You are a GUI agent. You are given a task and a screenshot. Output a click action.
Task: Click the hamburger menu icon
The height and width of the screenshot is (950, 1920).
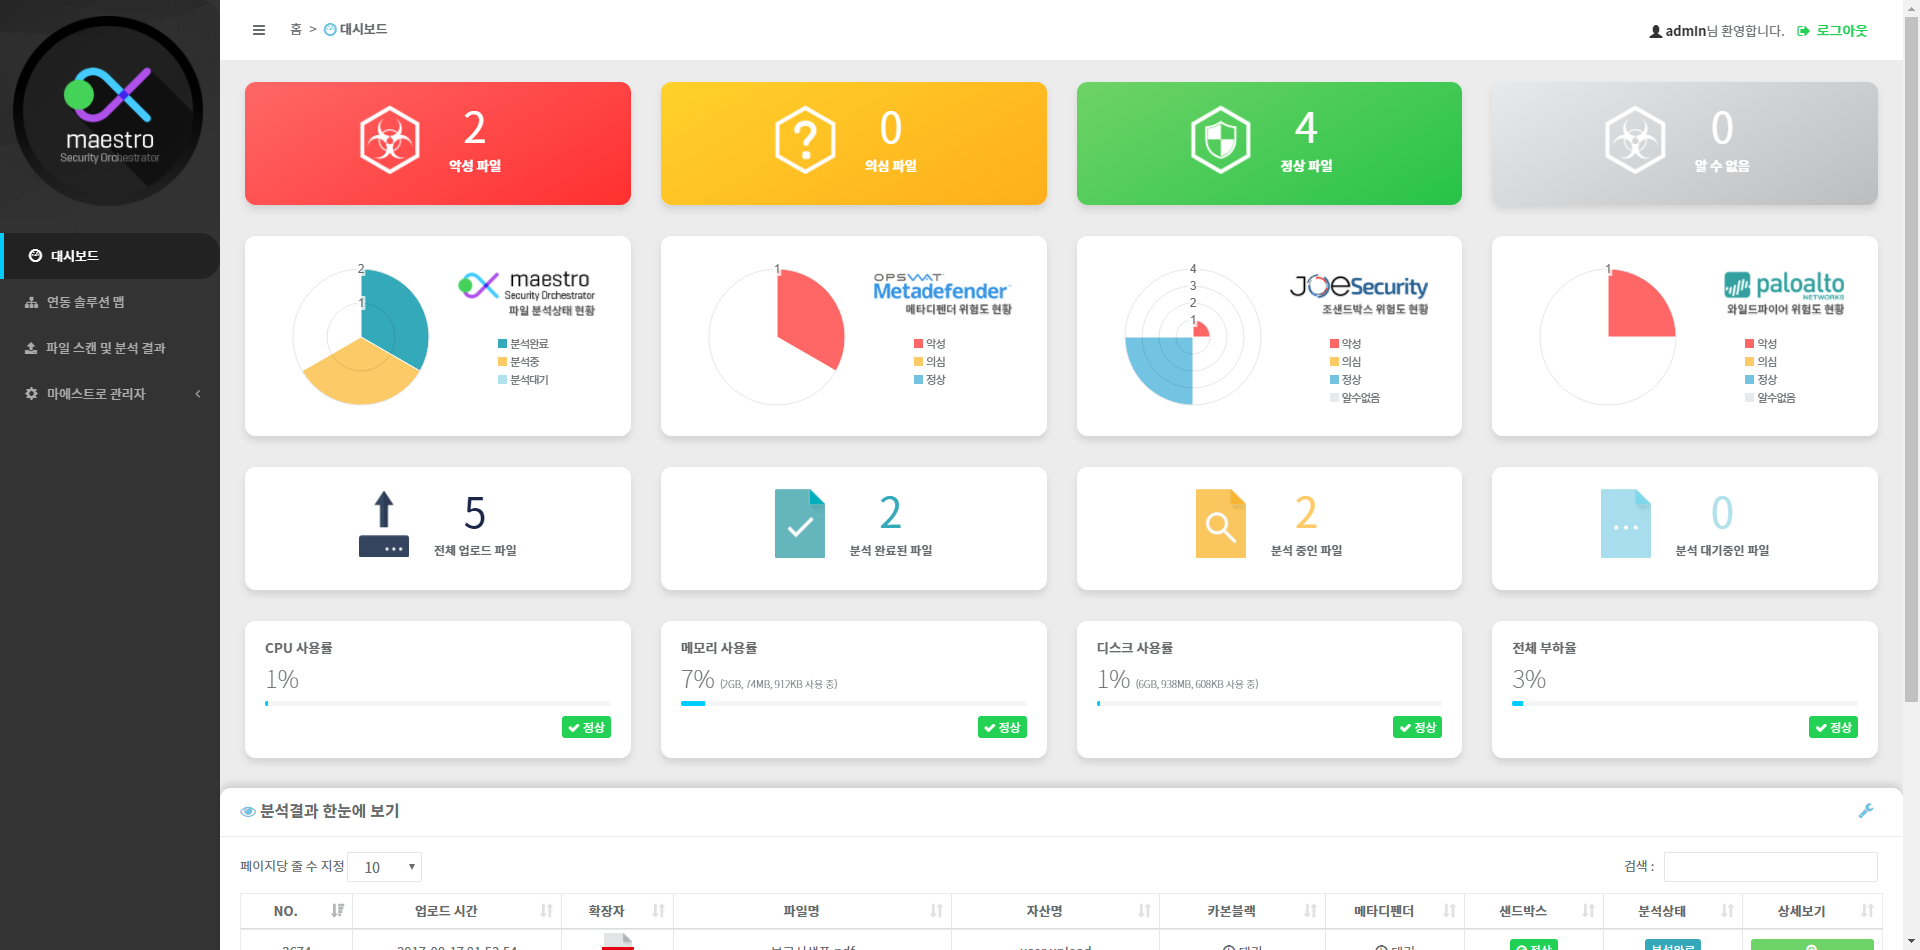click(x=259, y=30)
